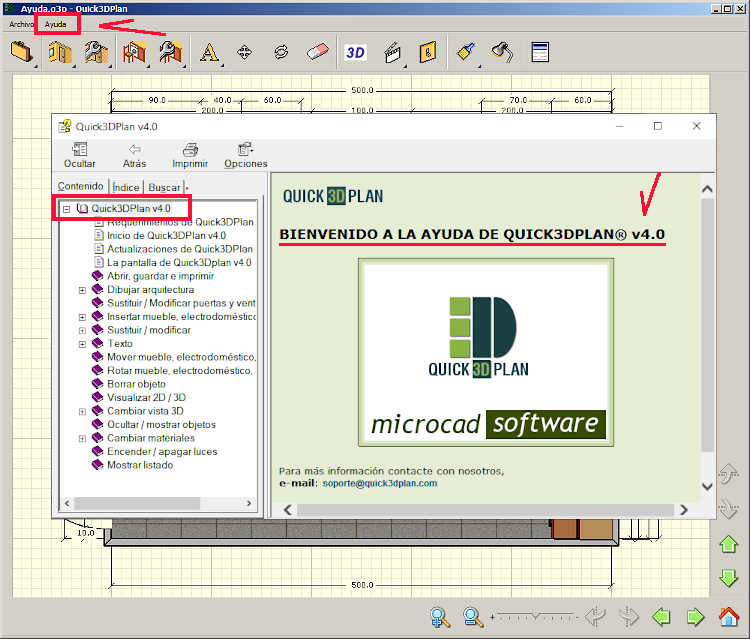Viewport: 750px width, 639px height.
Task: Click soporte@quick3dplan.com email link
Action: (380, 483)
